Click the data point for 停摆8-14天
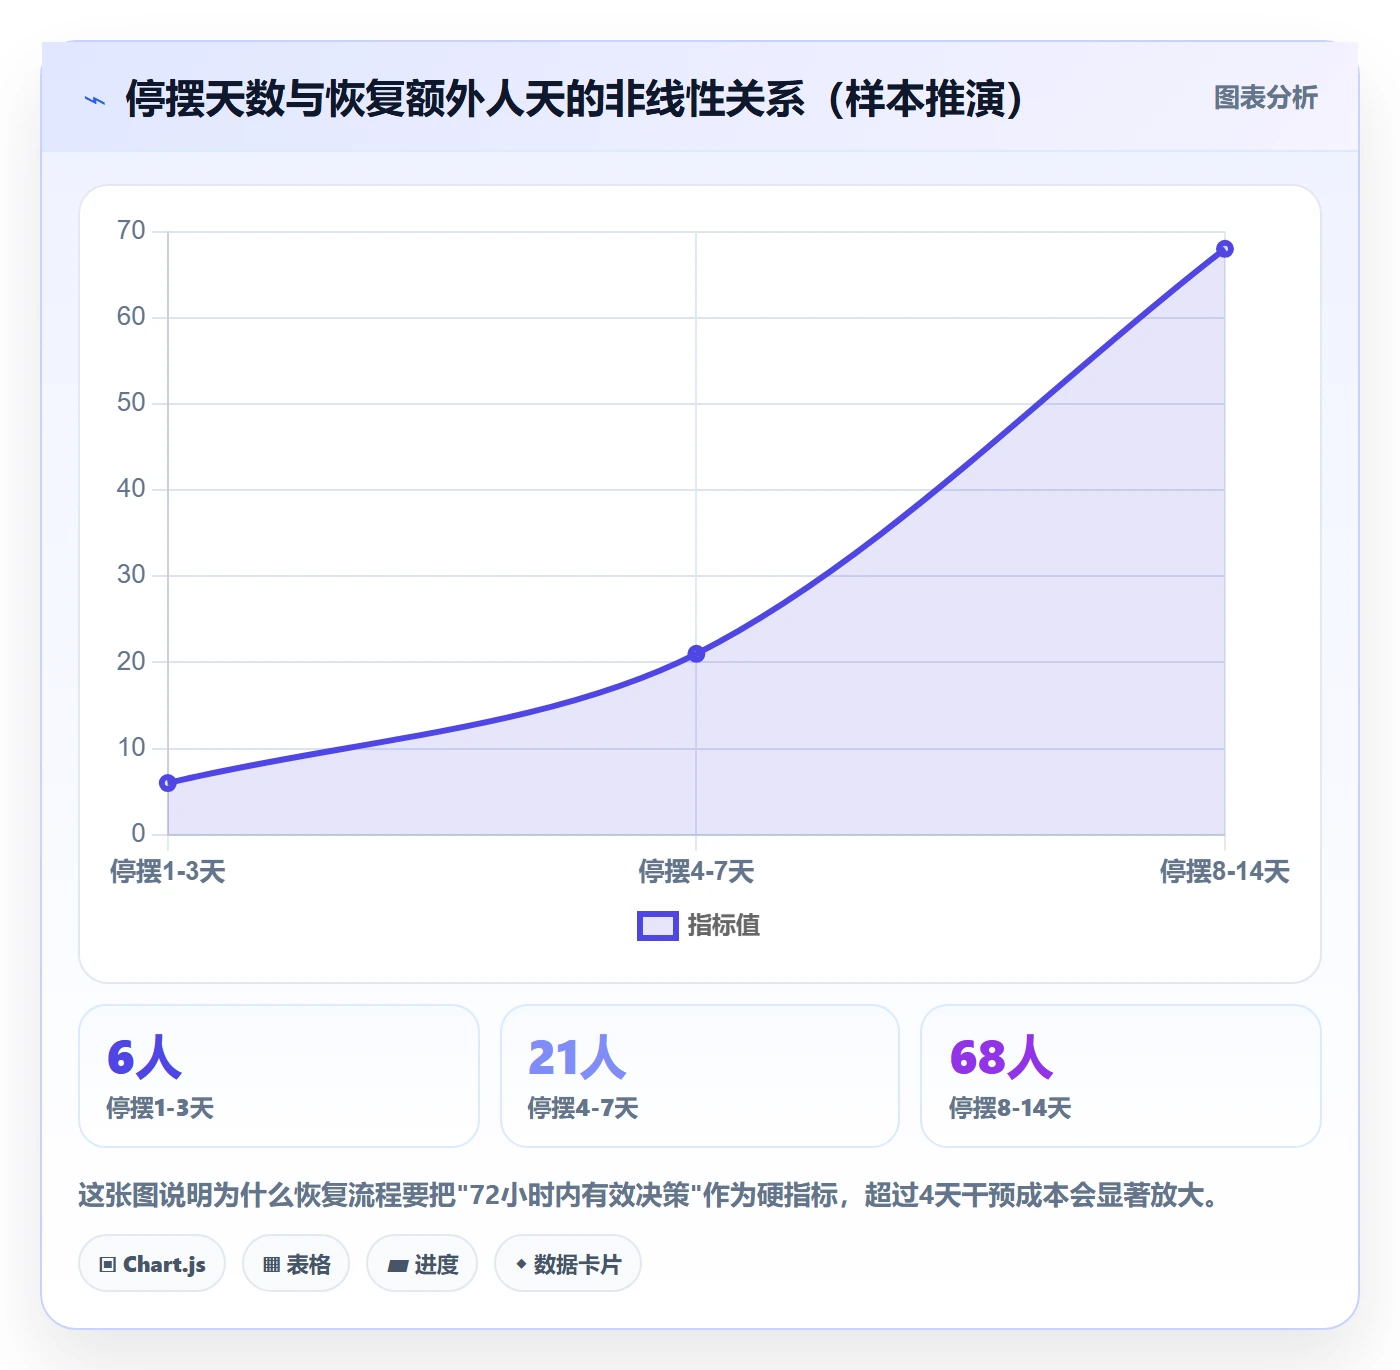 point(1225,249)
